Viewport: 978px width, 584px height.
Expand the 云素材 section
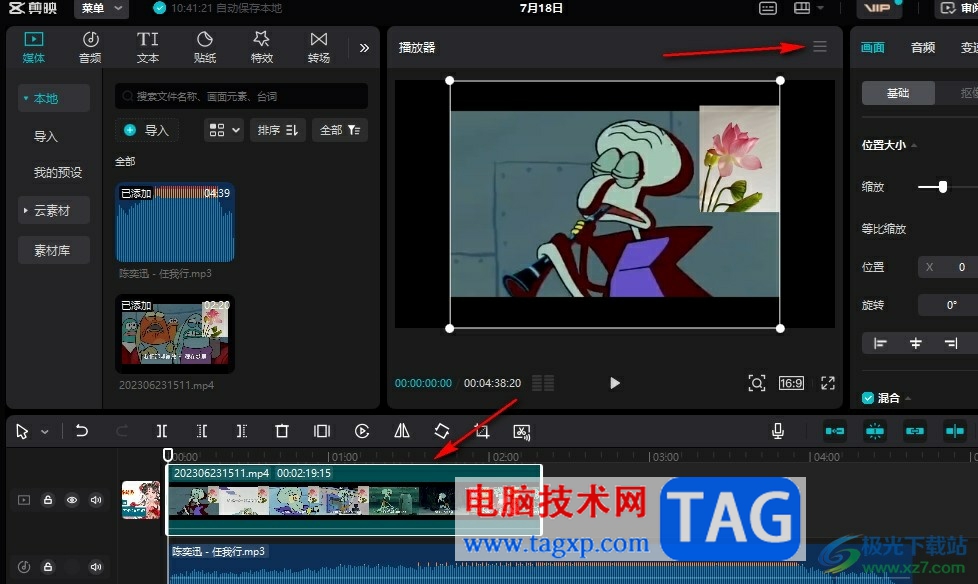point(54,210)
